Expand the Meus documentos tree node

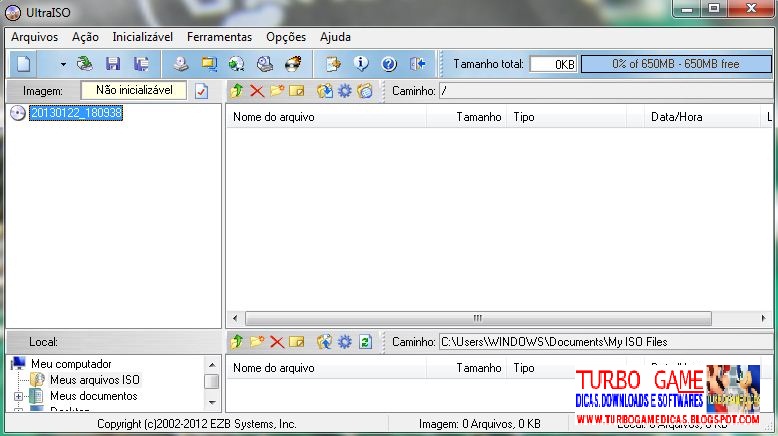point(18,396)
